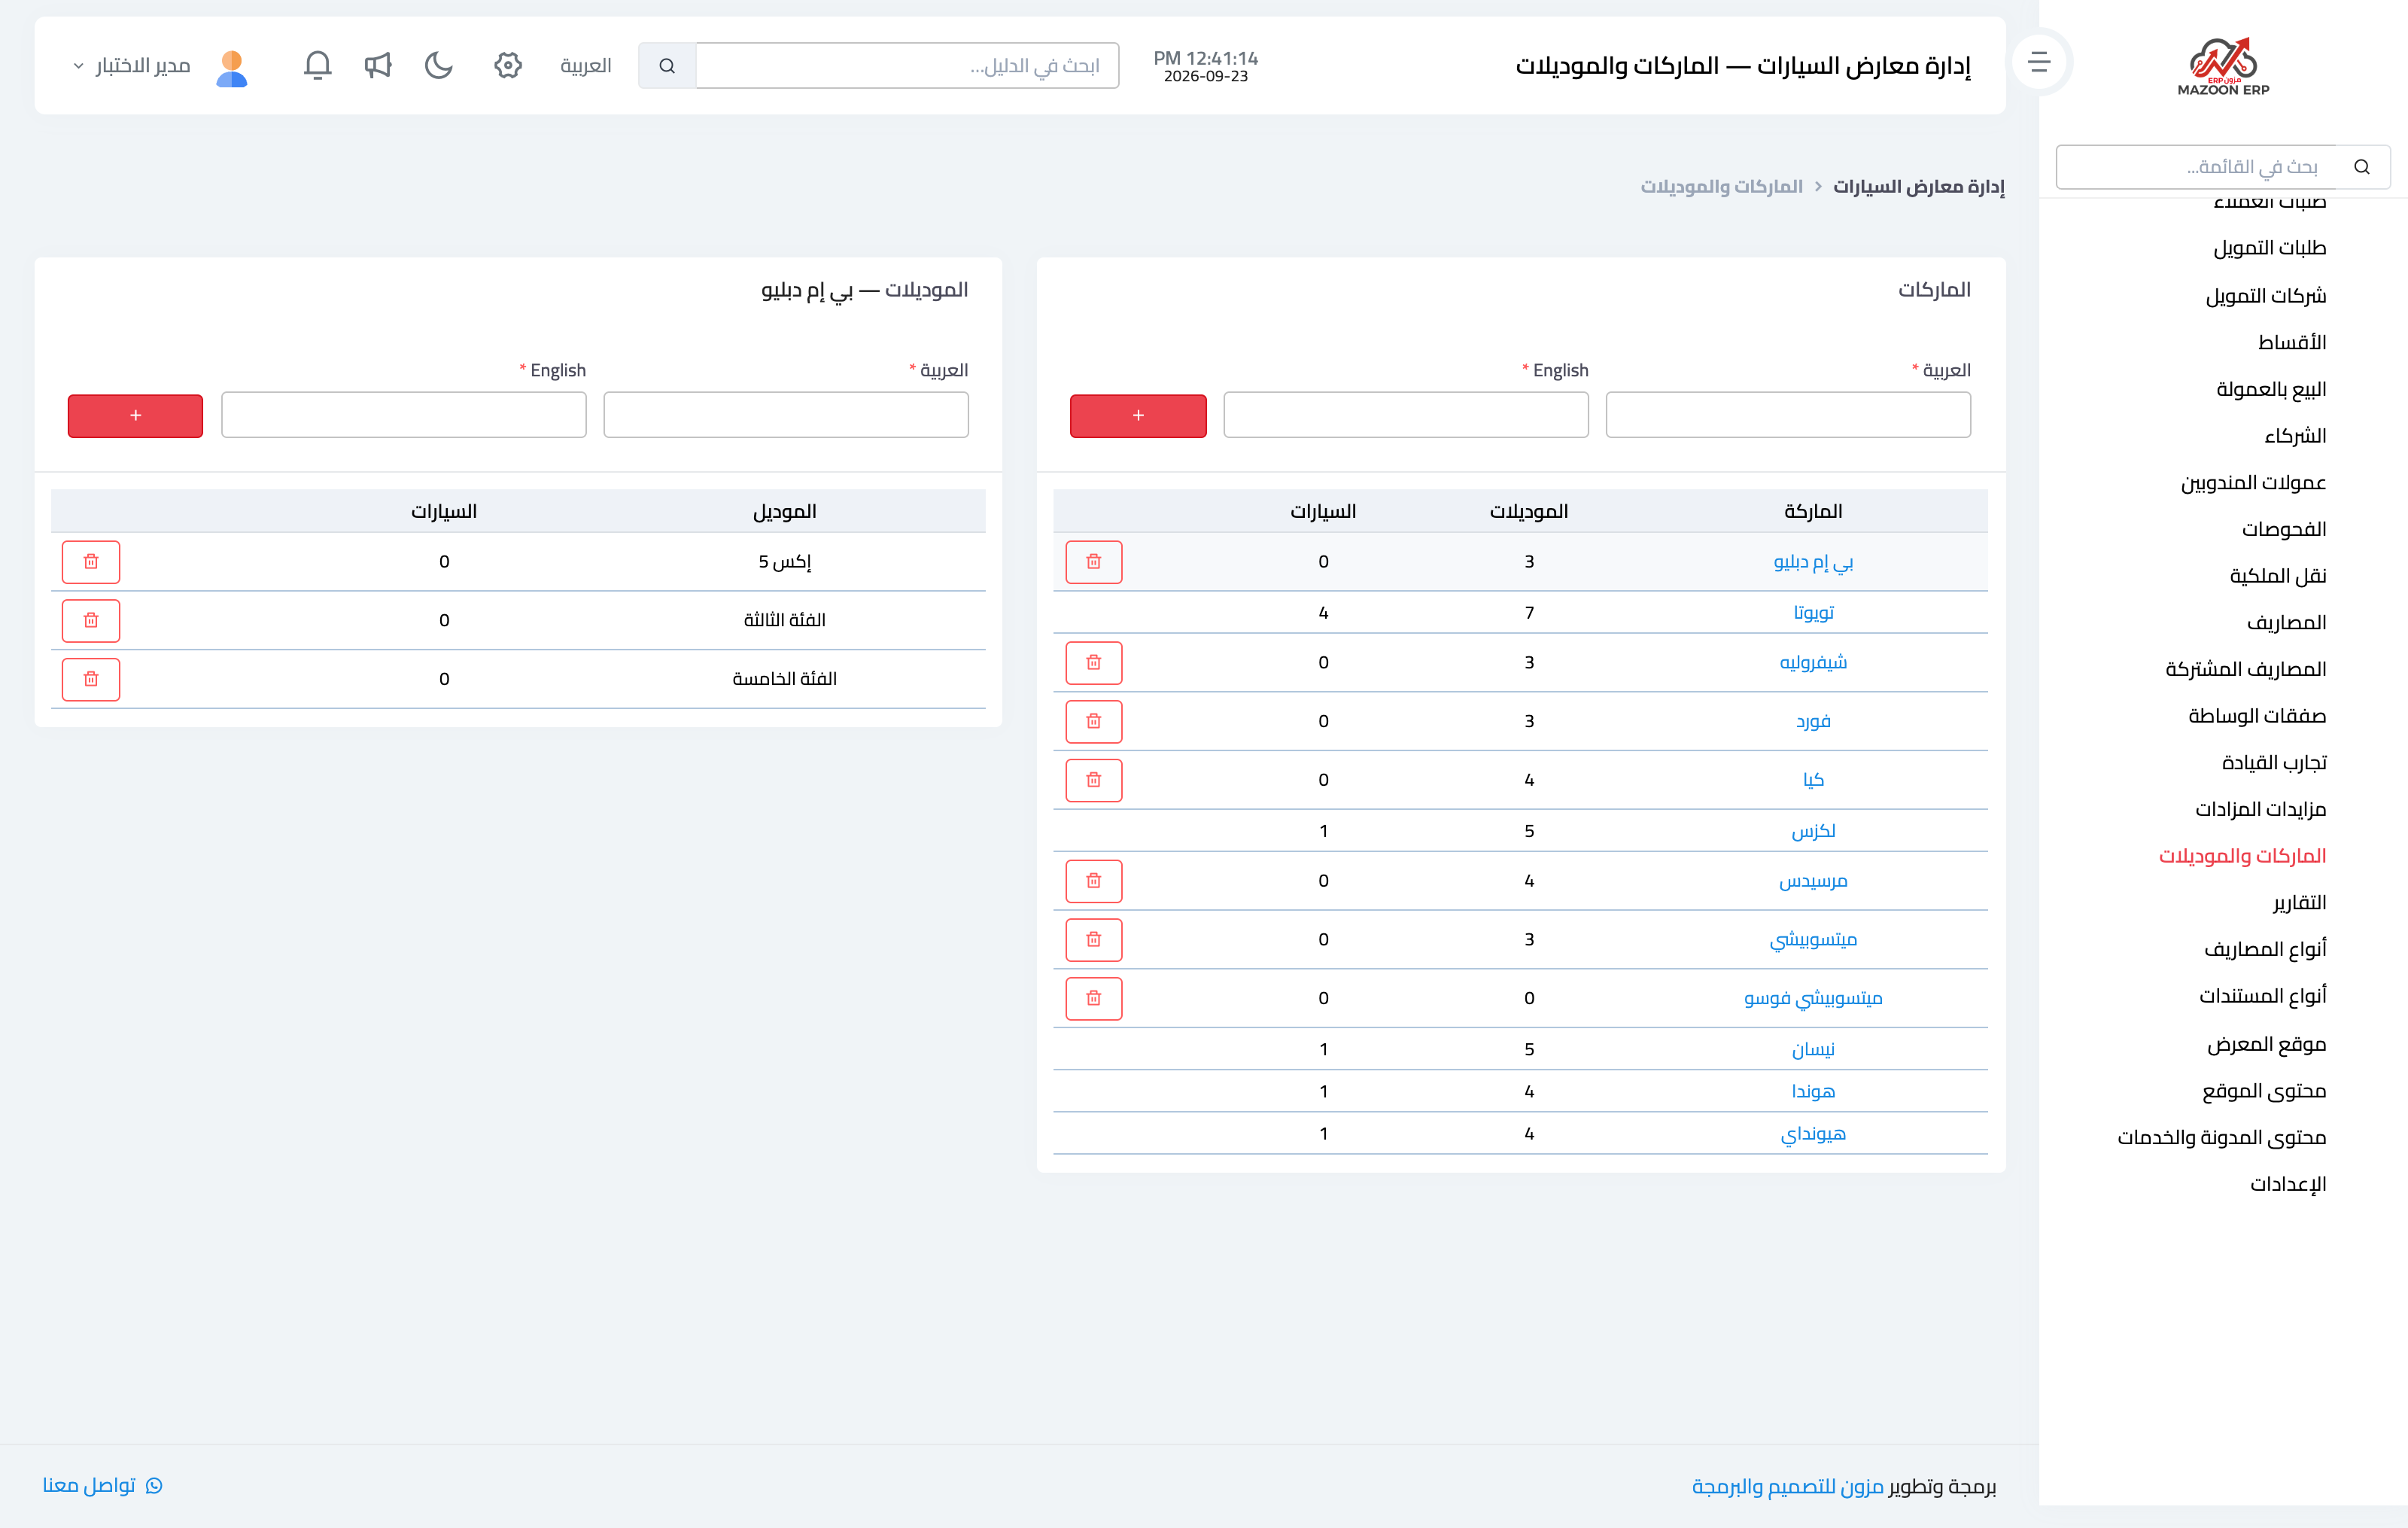Select the تويوتا brand link

(x=1813, y=612)
